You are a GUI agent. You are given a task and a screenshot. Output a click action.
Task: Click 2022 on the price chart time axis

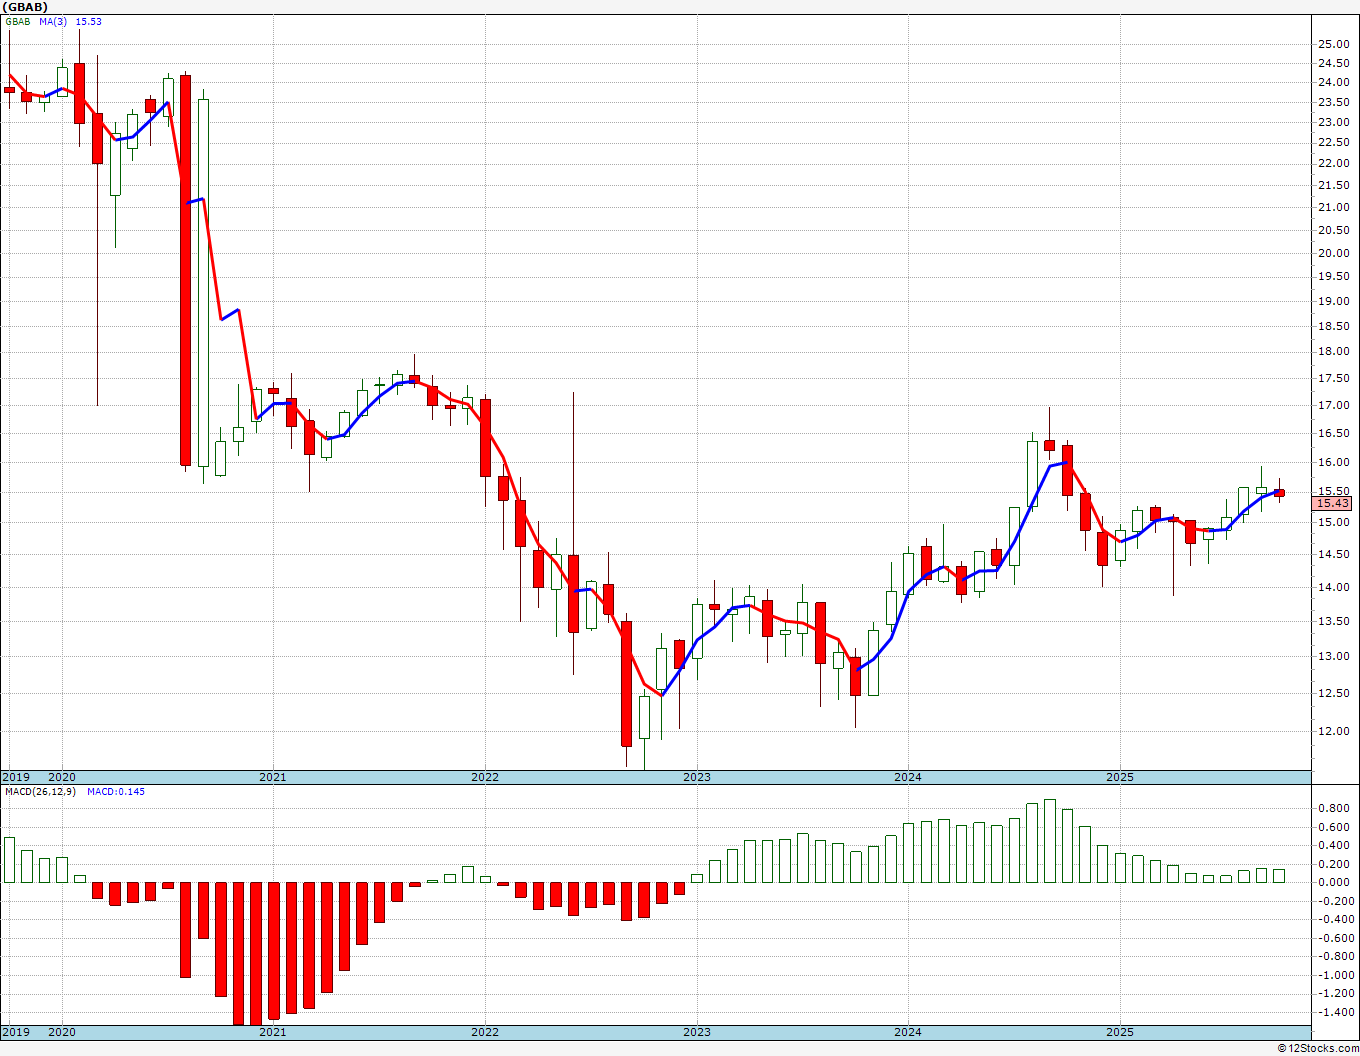485,777
